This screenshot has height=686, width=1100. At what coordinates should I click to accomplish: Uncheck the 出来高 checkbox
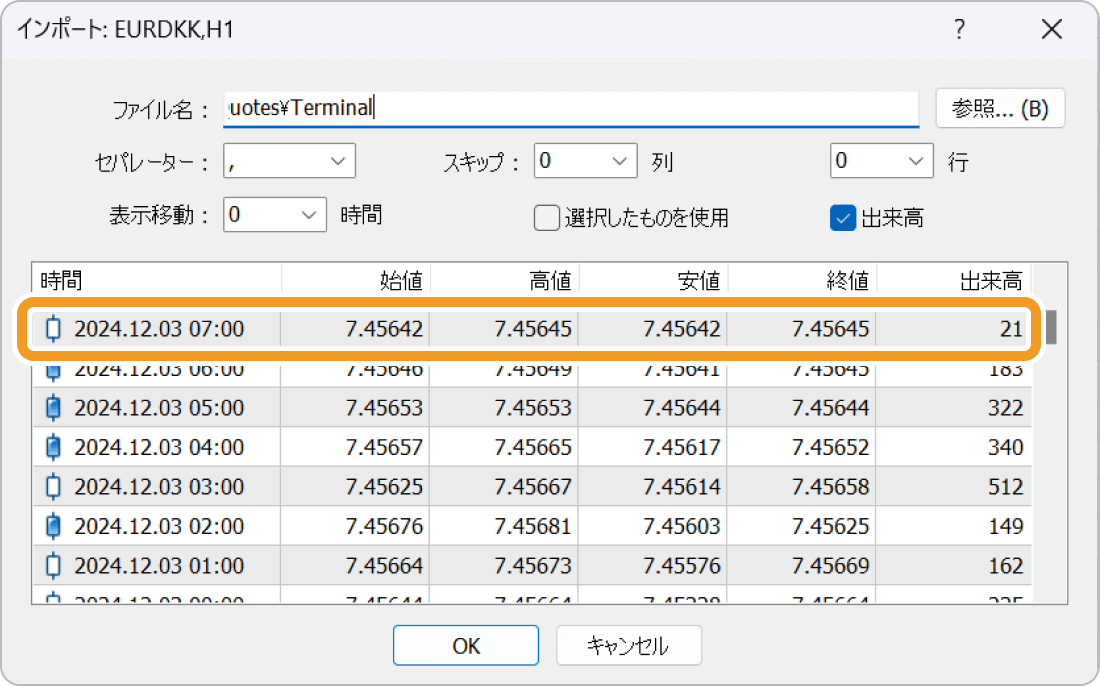click(842, 217)
